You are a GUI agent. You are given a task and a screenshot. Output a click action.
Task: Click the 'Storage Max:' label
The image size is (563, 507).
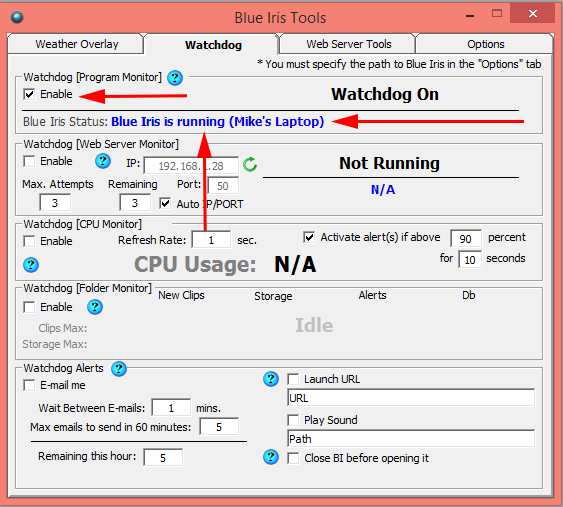pyautogui.click(x=55, y=344)
